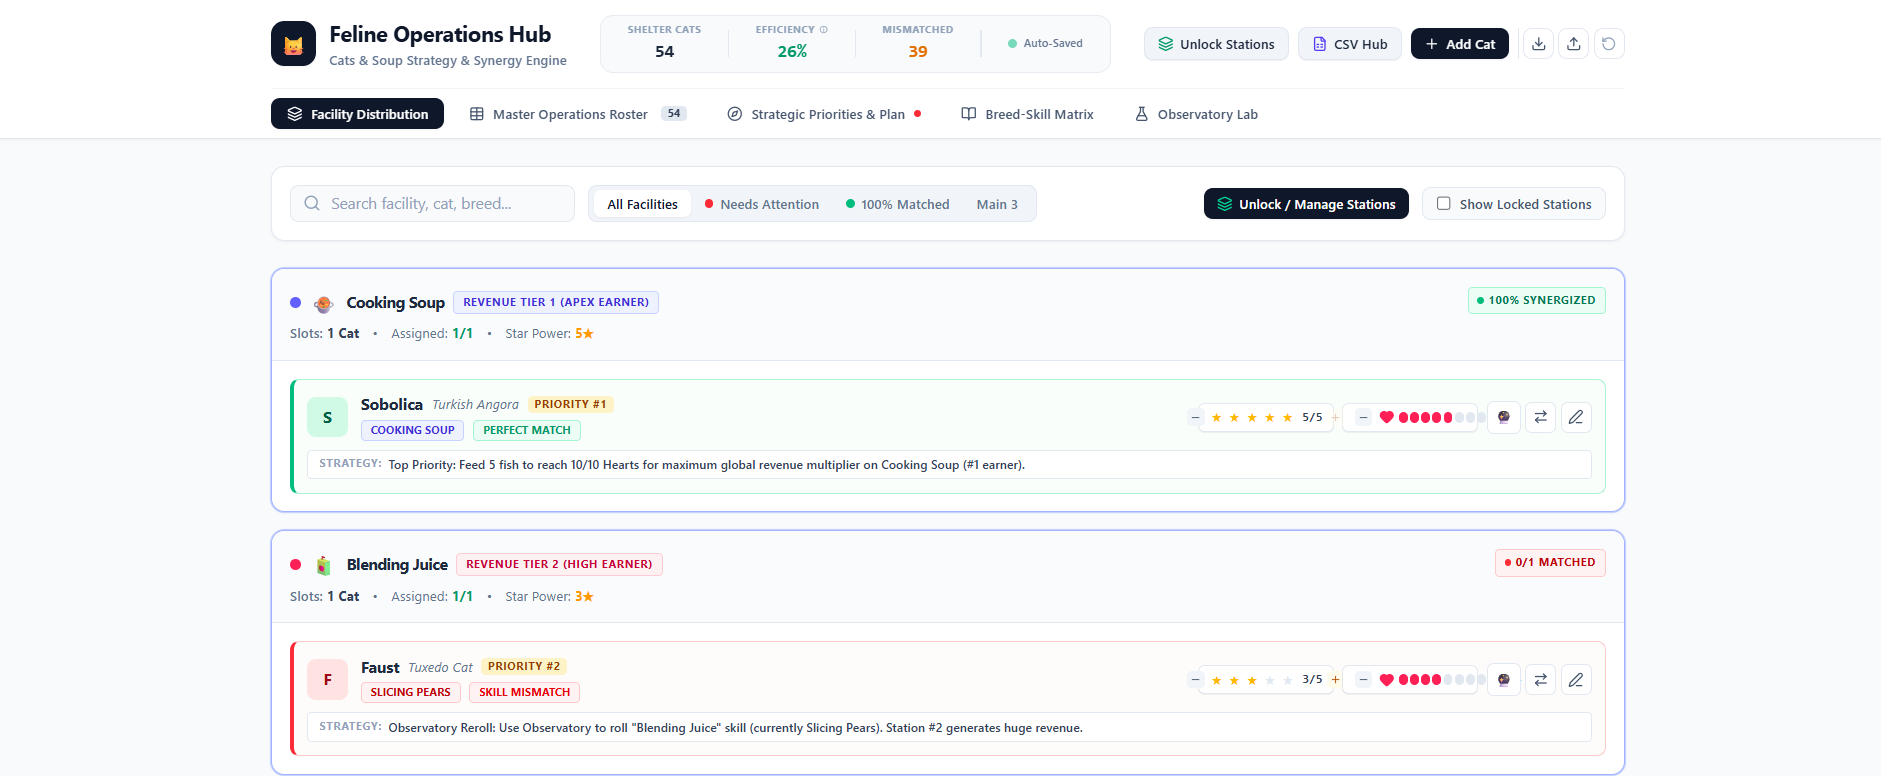Click the 0/1 MATCHED badge
The height and width of the screenshot is (776, 1881).
tap(1550, 562)
